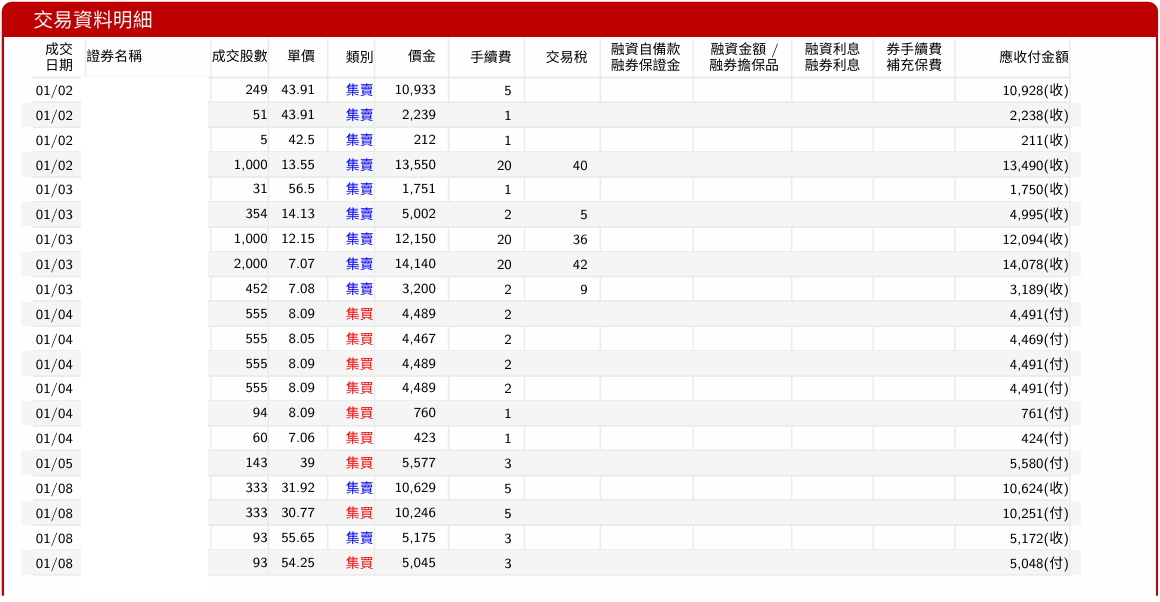The width and height of the screenshot is (1160, 602).
Task: Select the 券手續費 補充保費 header
Action: pos(914,57)
